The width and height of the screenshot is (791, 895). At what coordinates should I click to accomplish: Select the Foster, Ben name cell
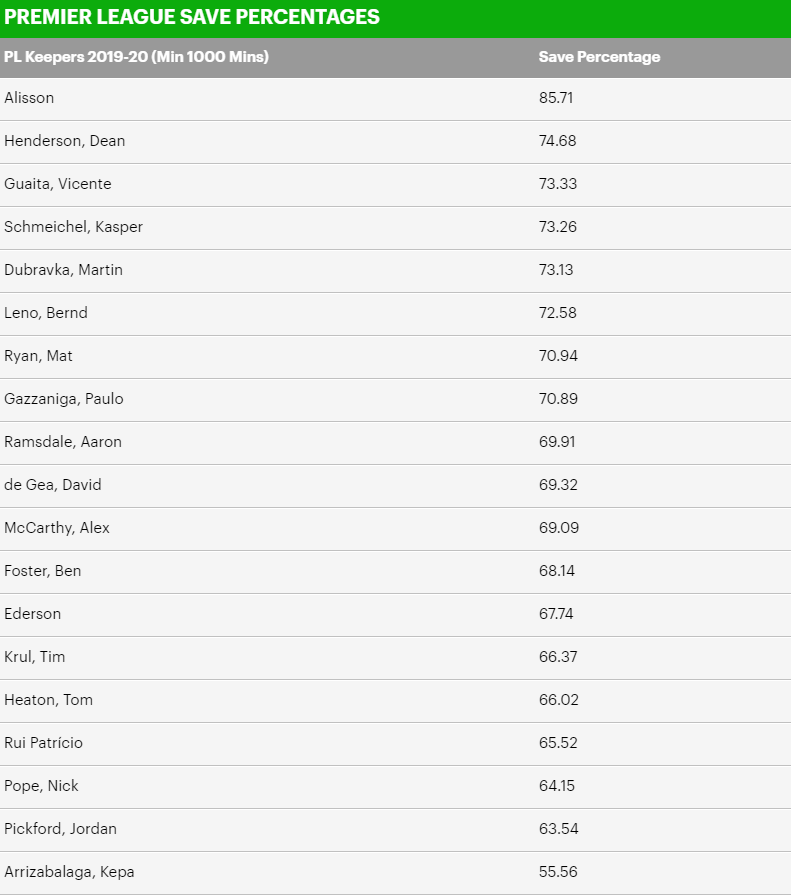pyautogui.click(x=43, y=571)
